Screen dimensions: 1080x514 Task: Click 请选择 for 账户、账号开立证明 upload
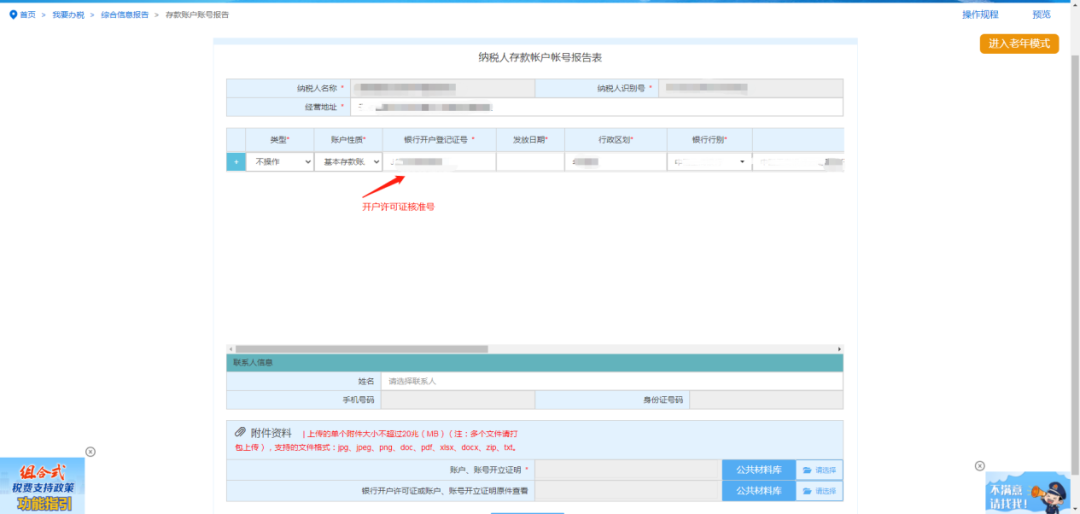point(819,470)
